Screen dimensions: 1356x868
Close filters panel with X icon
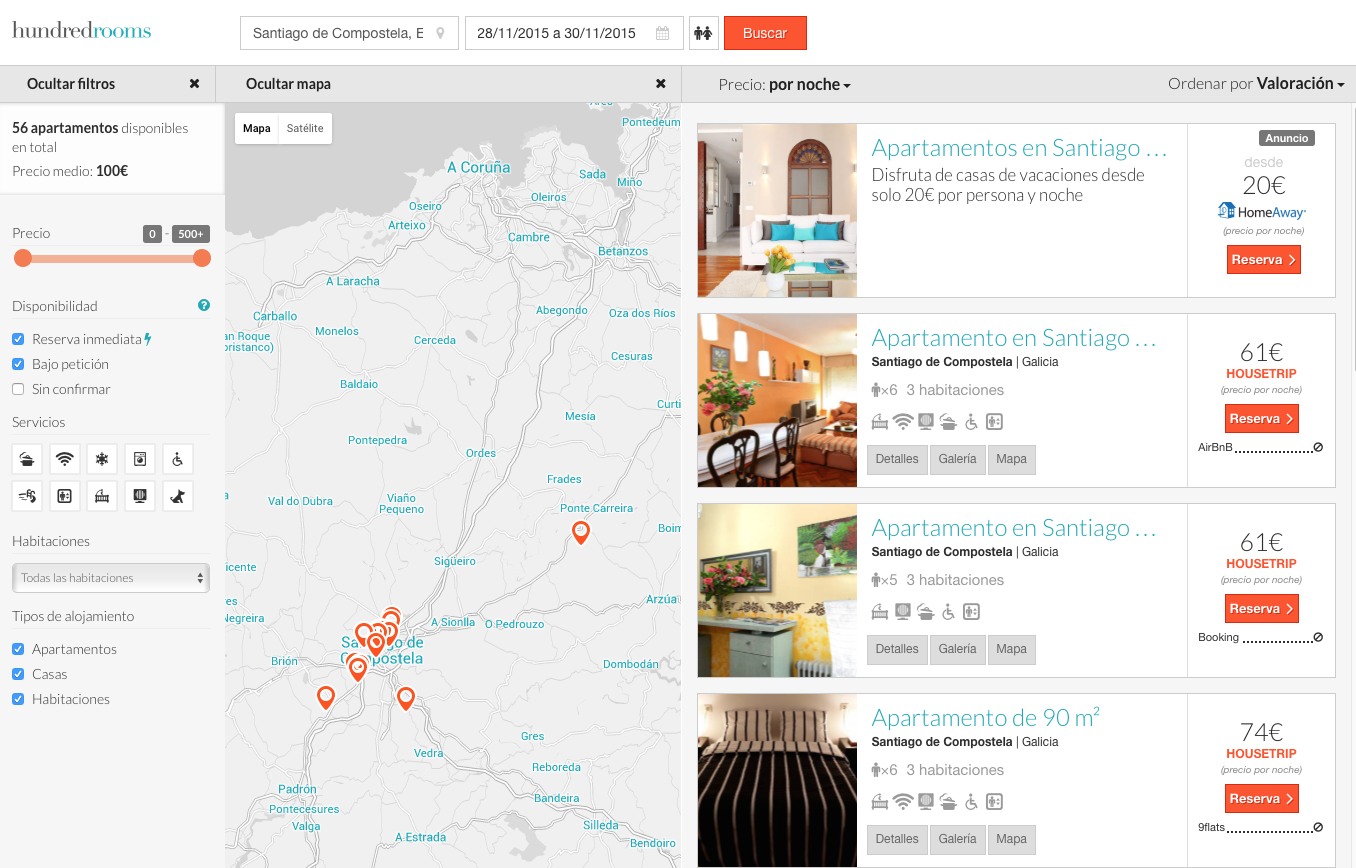click(x=194, y=84)
